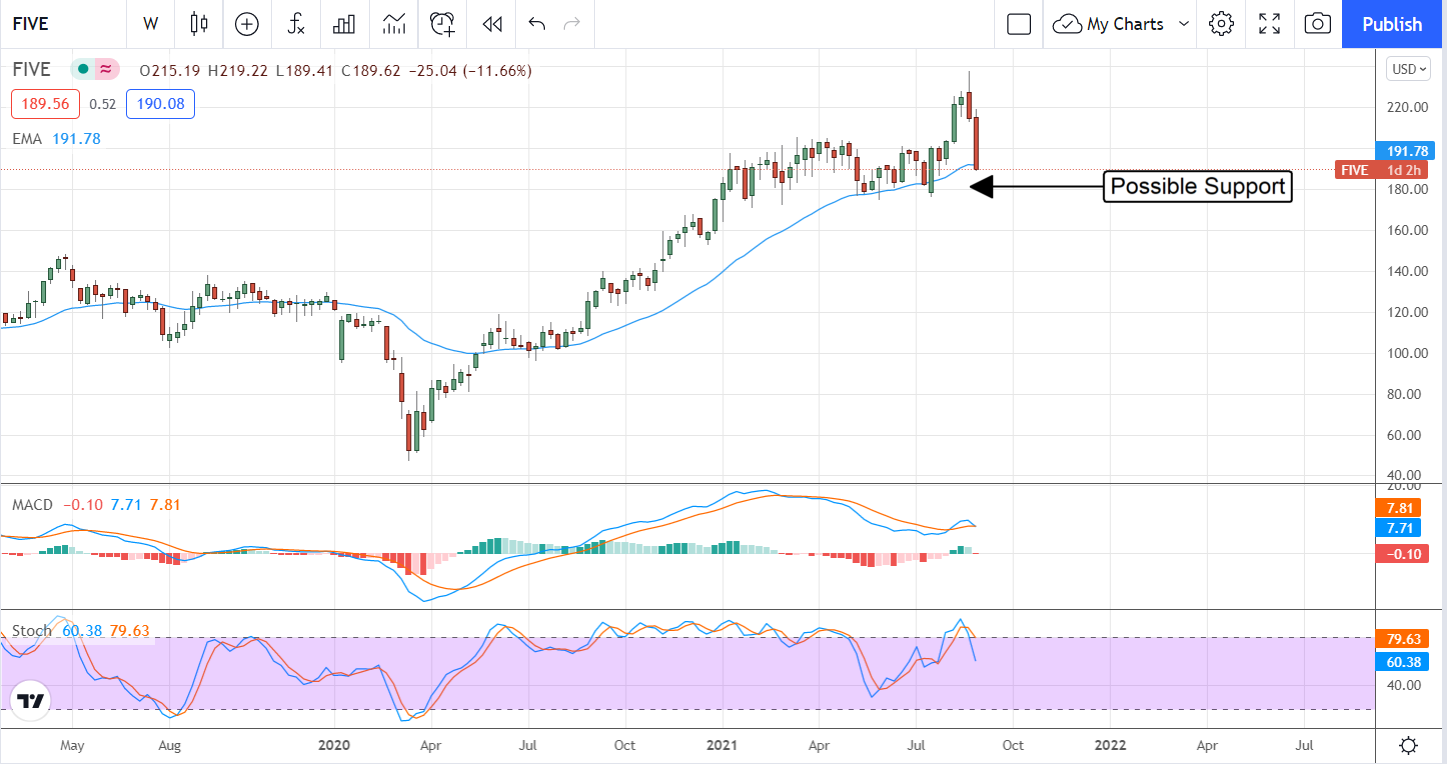
Task: Open the financials bar chart icon
Action: pos(345,24)
